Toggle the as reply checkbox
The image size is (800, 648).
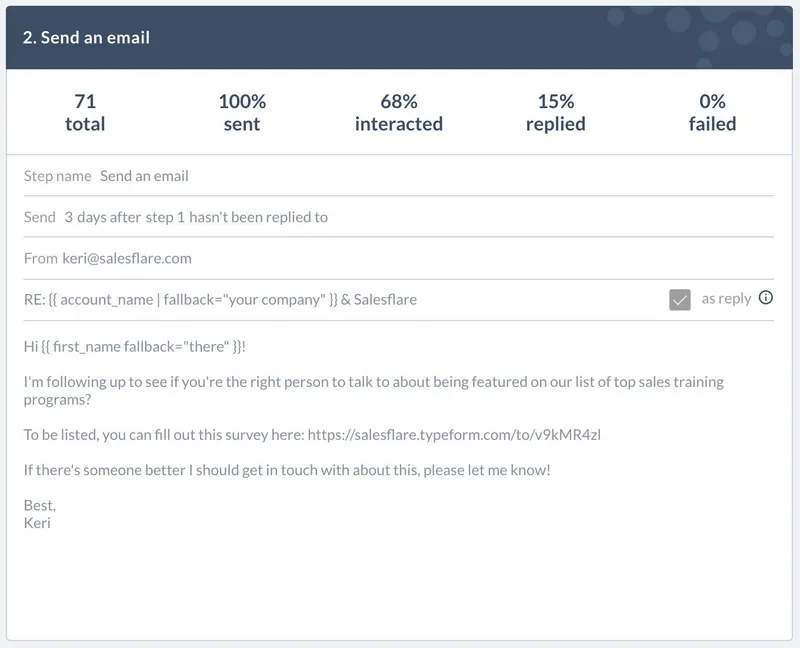[x=680, y=300]
